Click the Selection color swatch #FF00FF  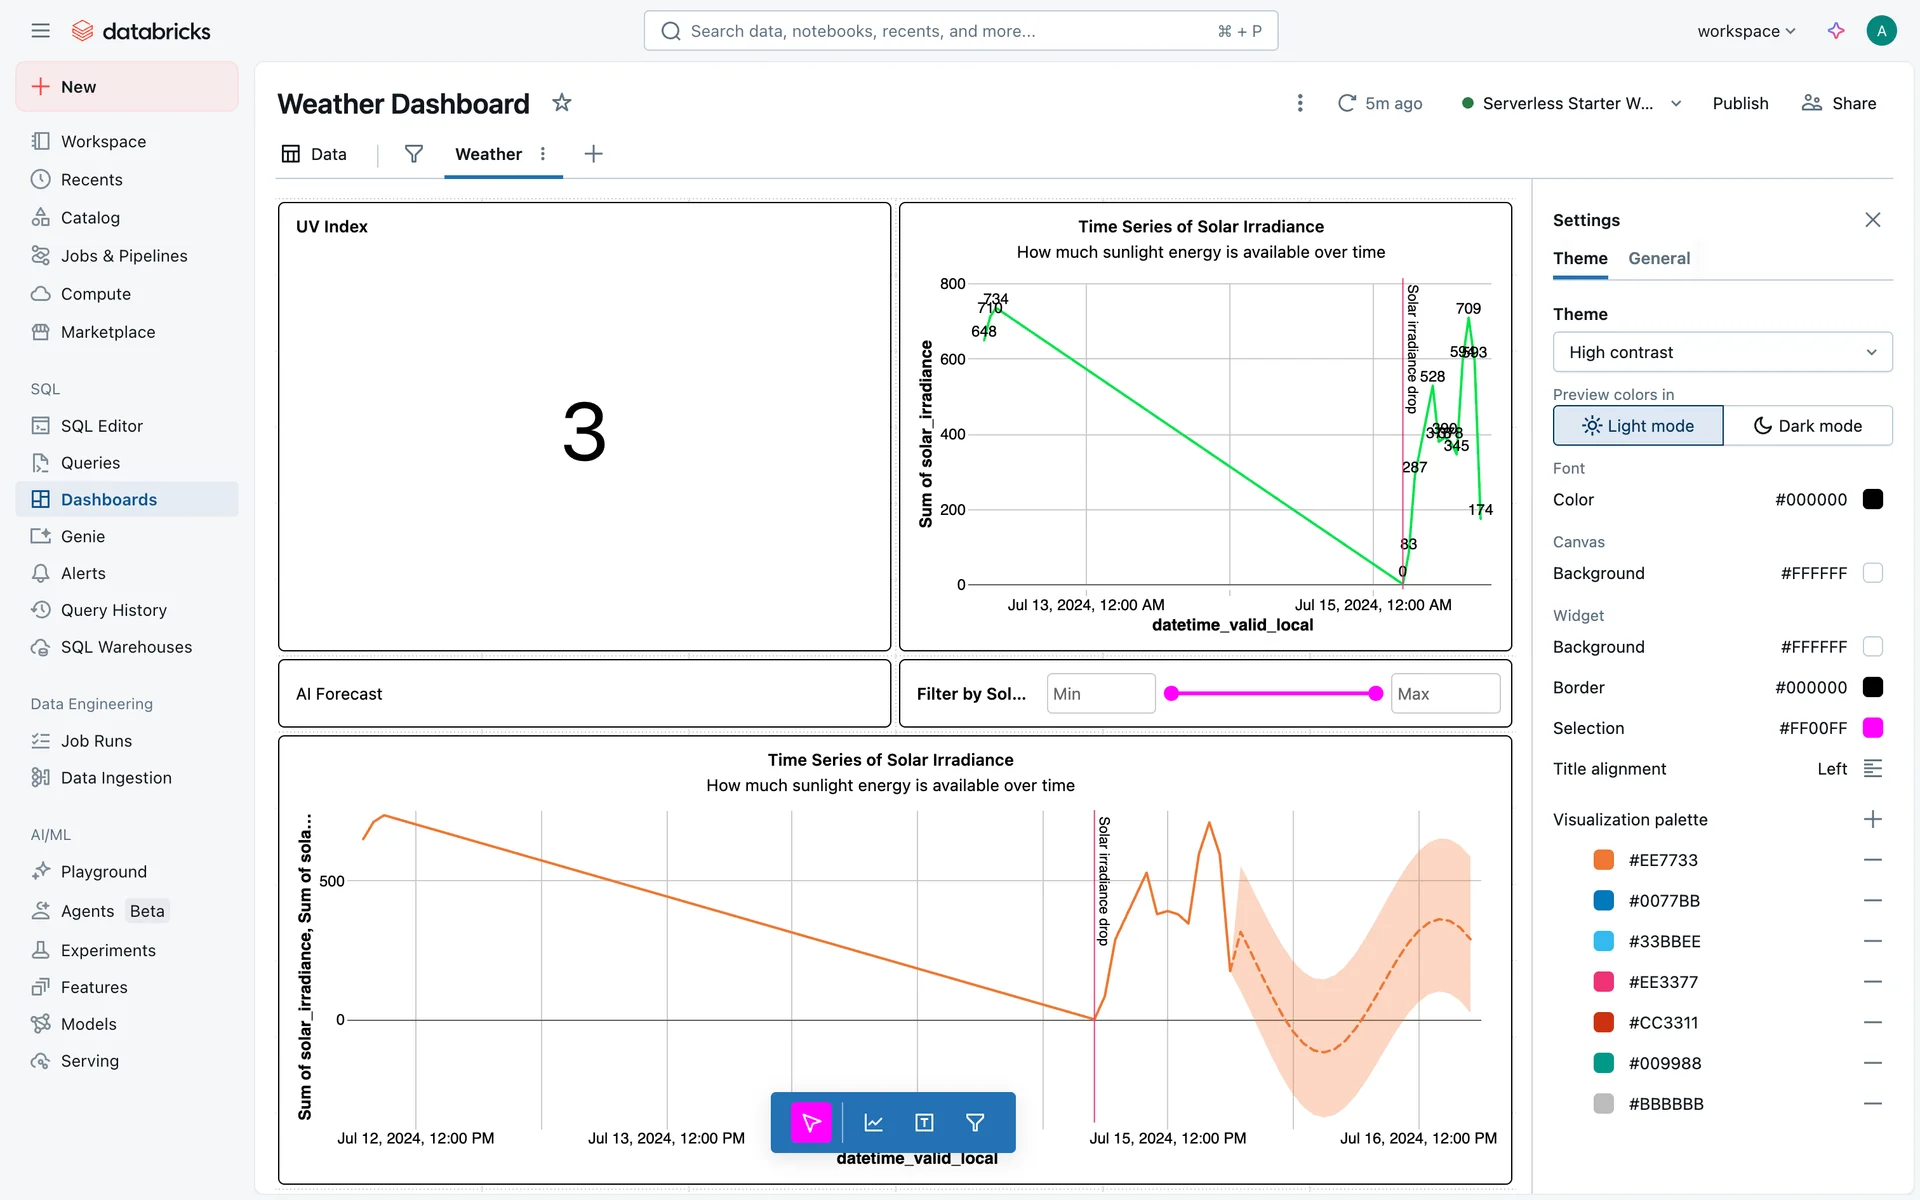pos(1872,728)
